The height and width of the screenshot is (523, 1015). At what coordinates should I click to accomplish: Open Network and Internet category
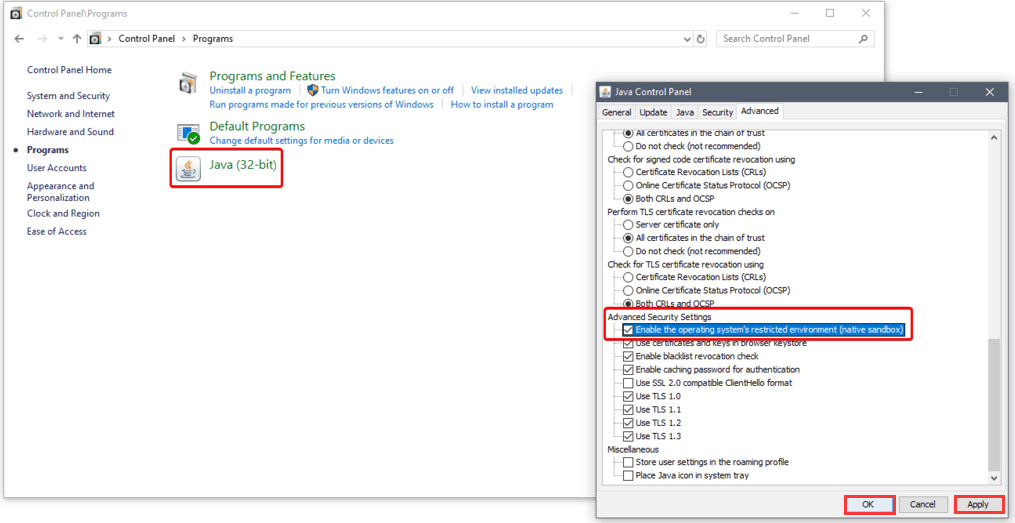click(x=71, y=114)
